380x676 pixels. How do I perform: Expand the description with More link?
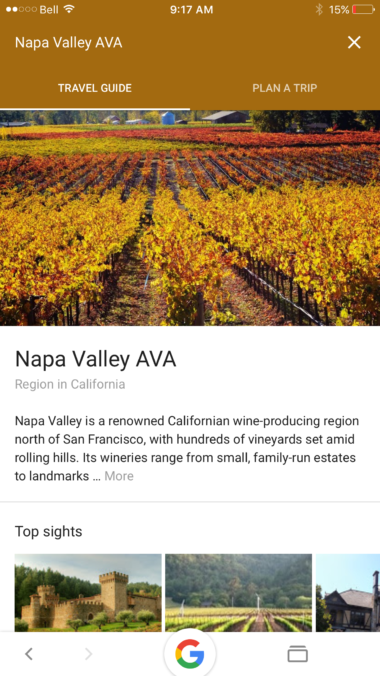tap(119, 476)
